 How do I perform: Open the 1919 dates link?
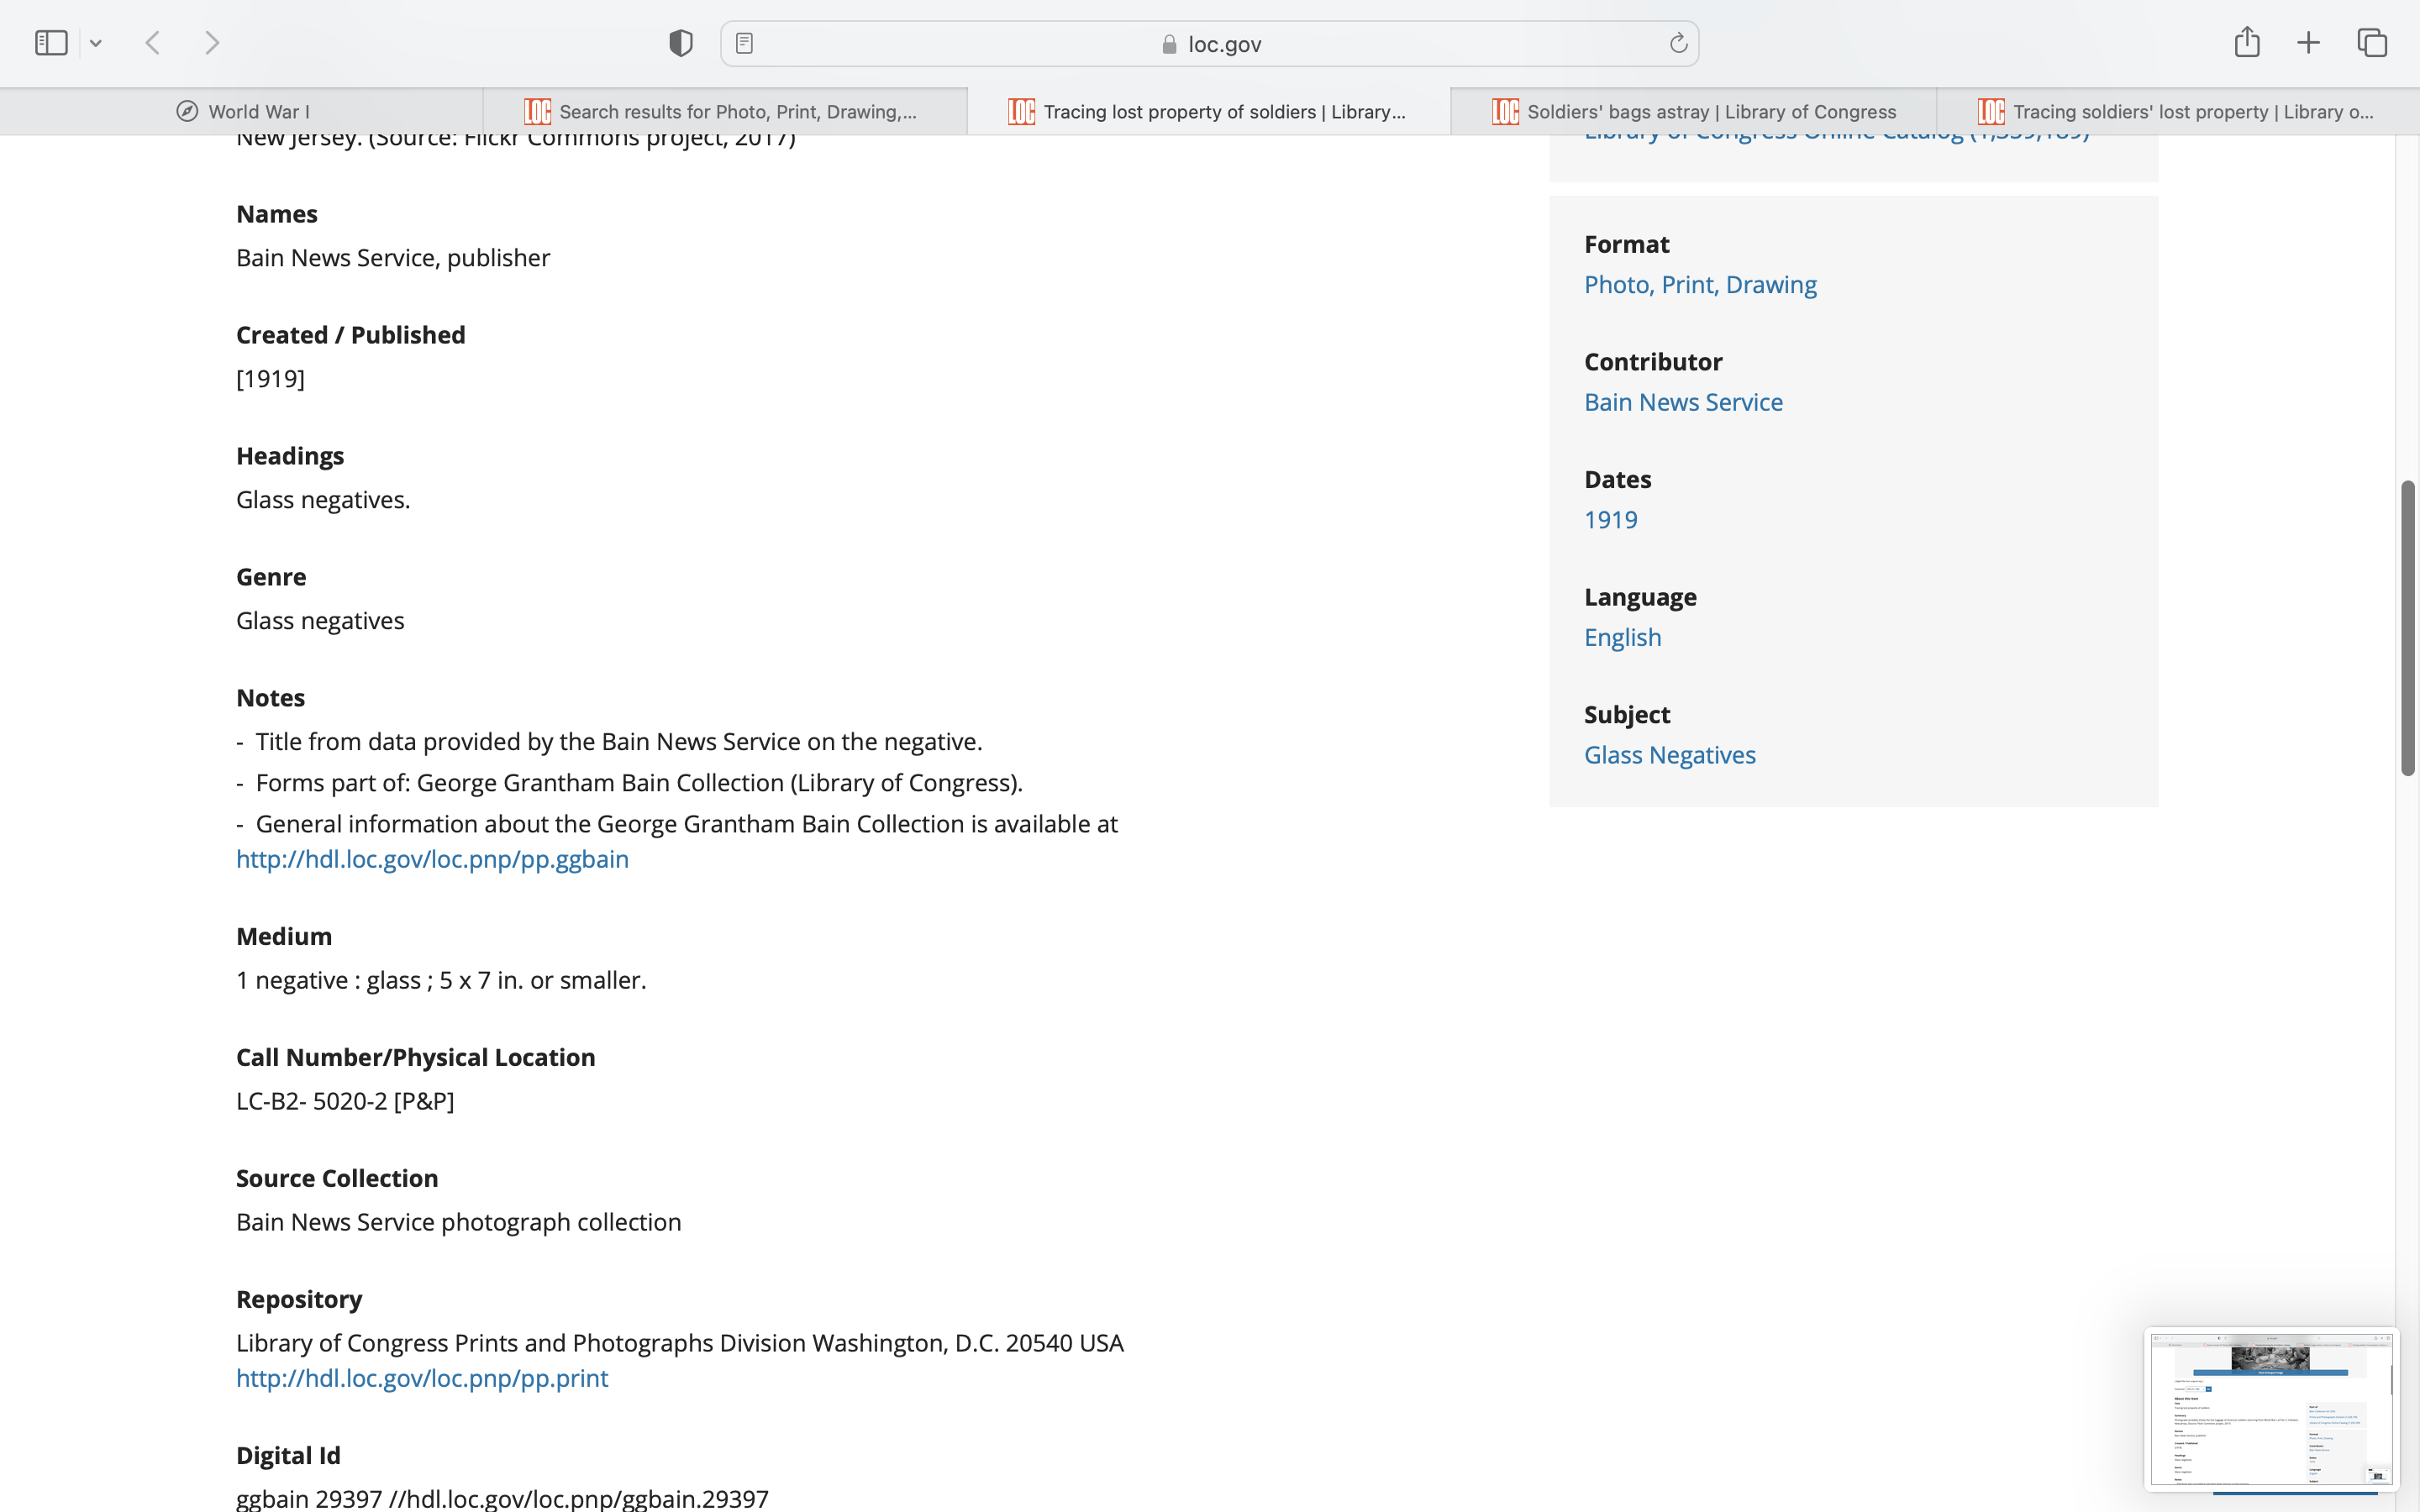[1610, 520]
